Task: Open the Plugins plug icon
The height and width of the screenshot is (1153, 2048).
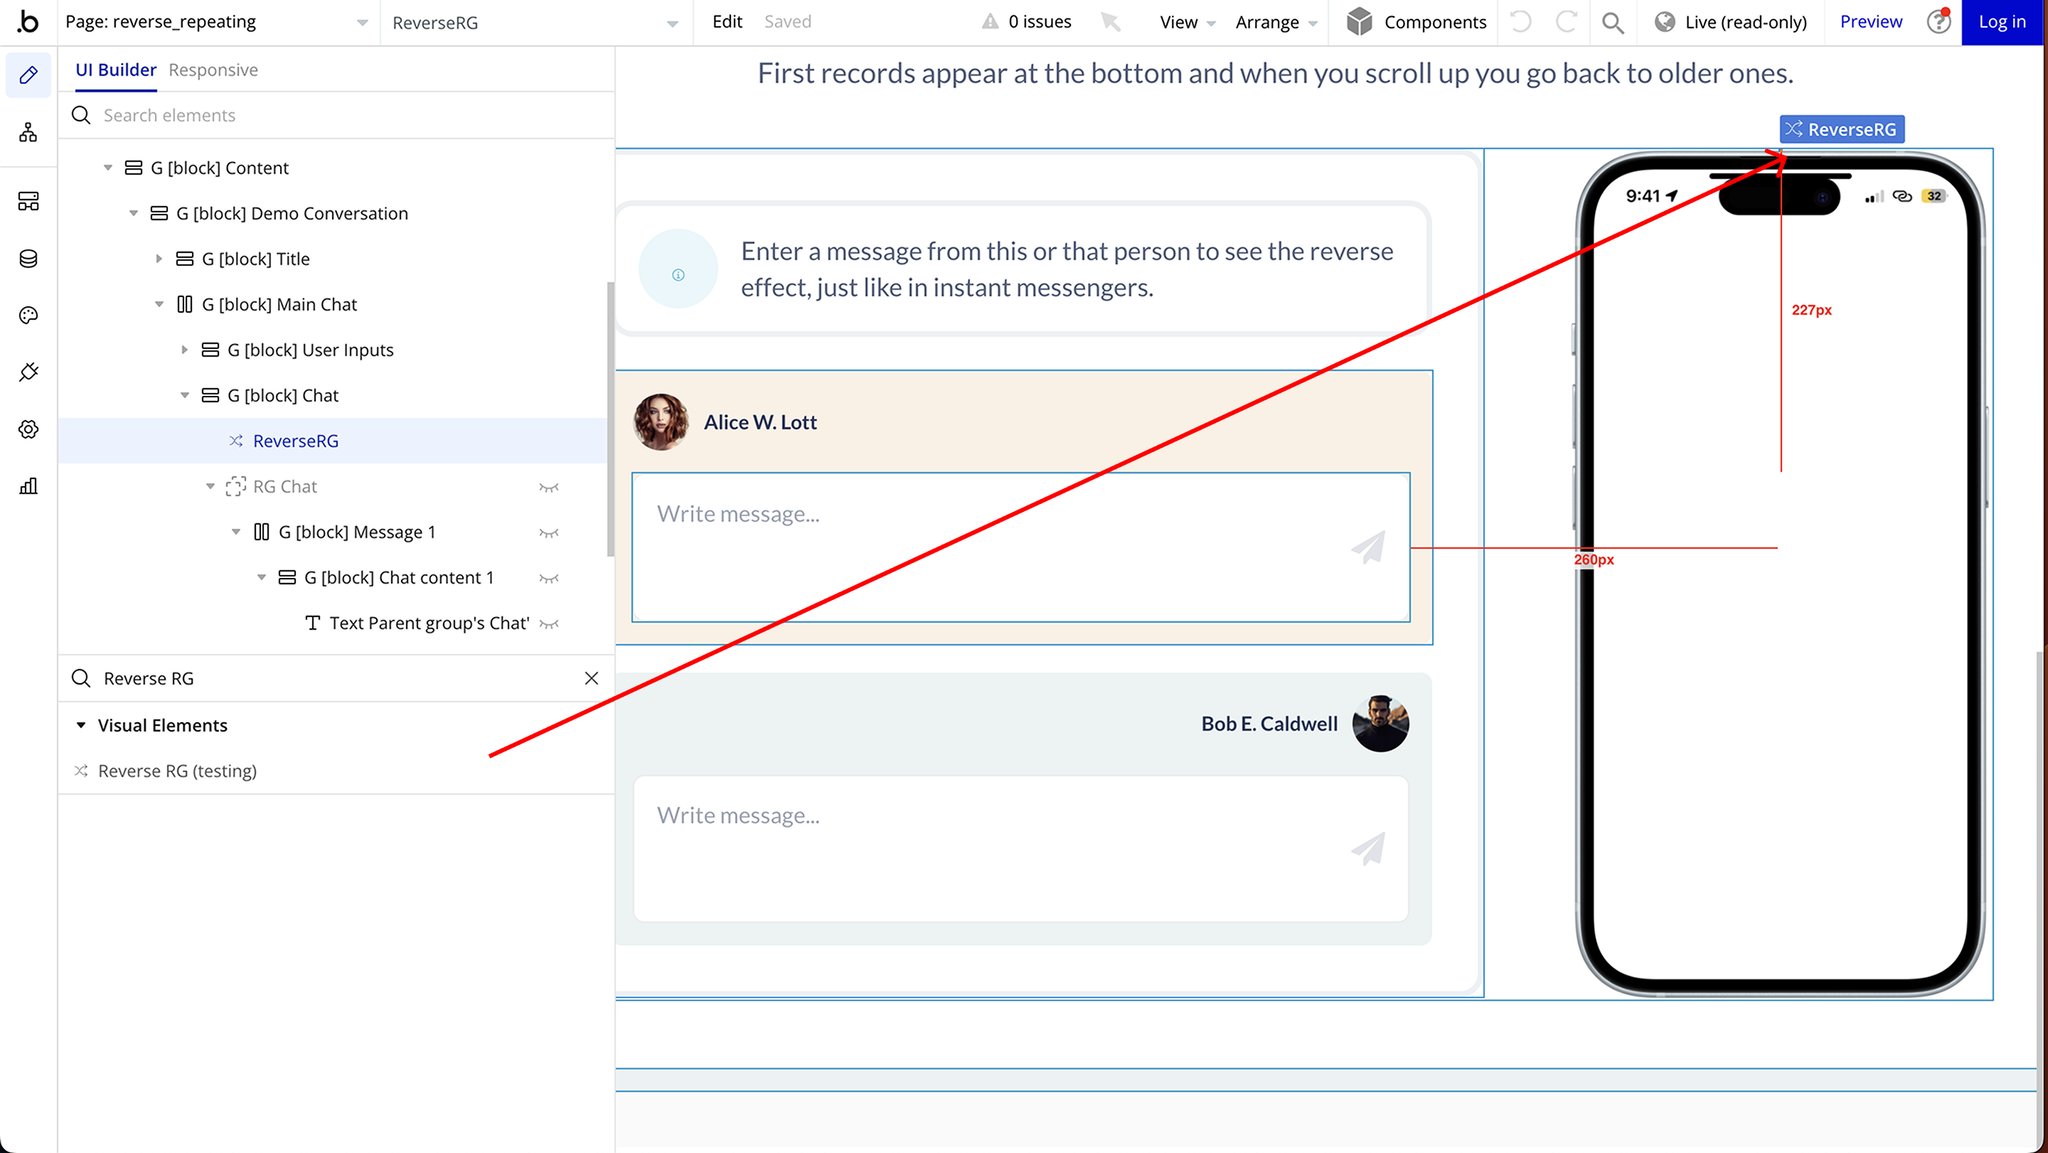Action: point(28,372)
